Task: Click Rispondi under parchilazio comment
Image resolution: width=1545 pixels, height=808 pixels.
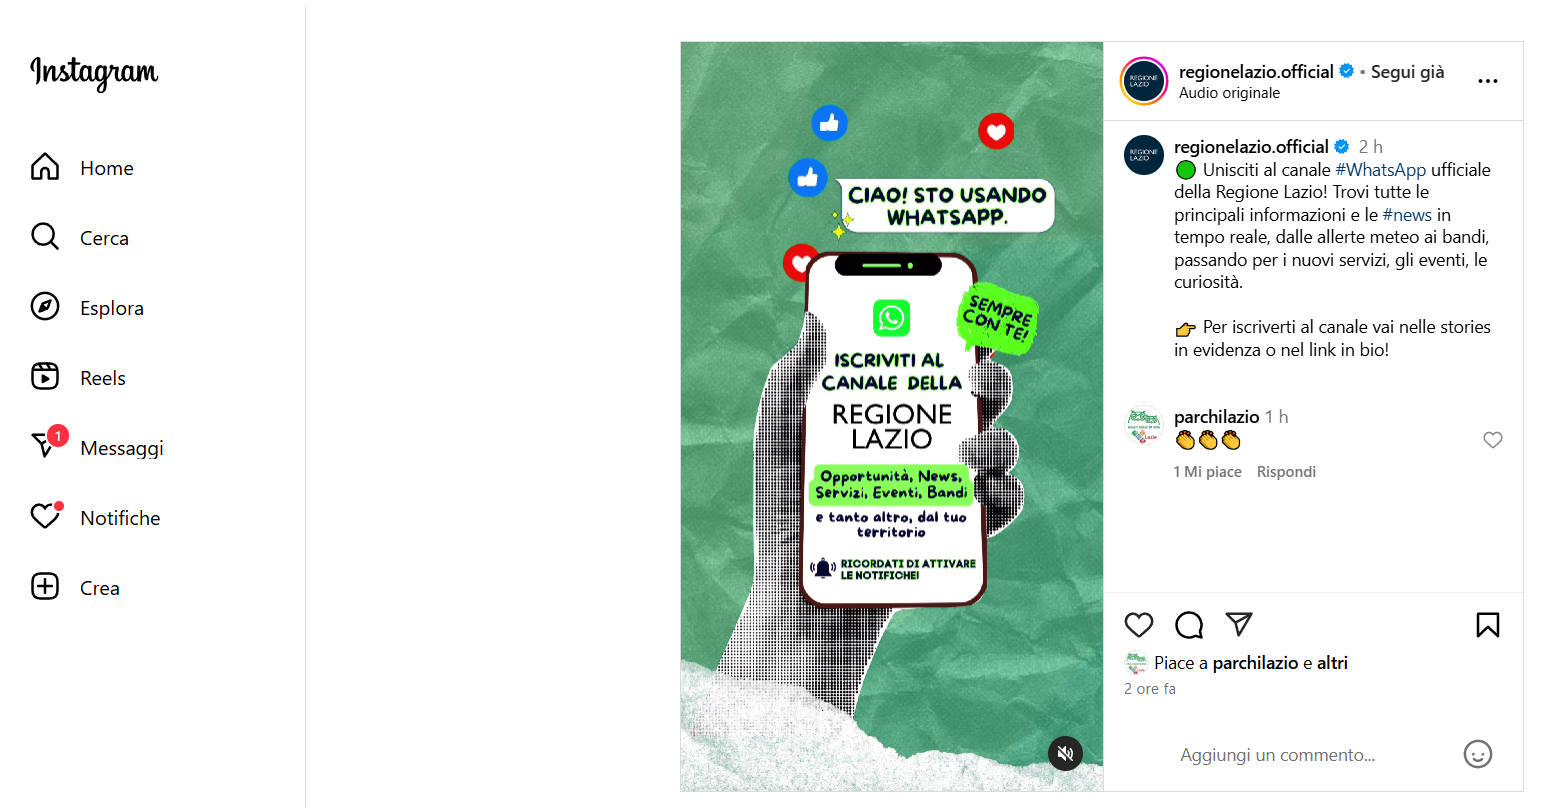Action: 1286,472
